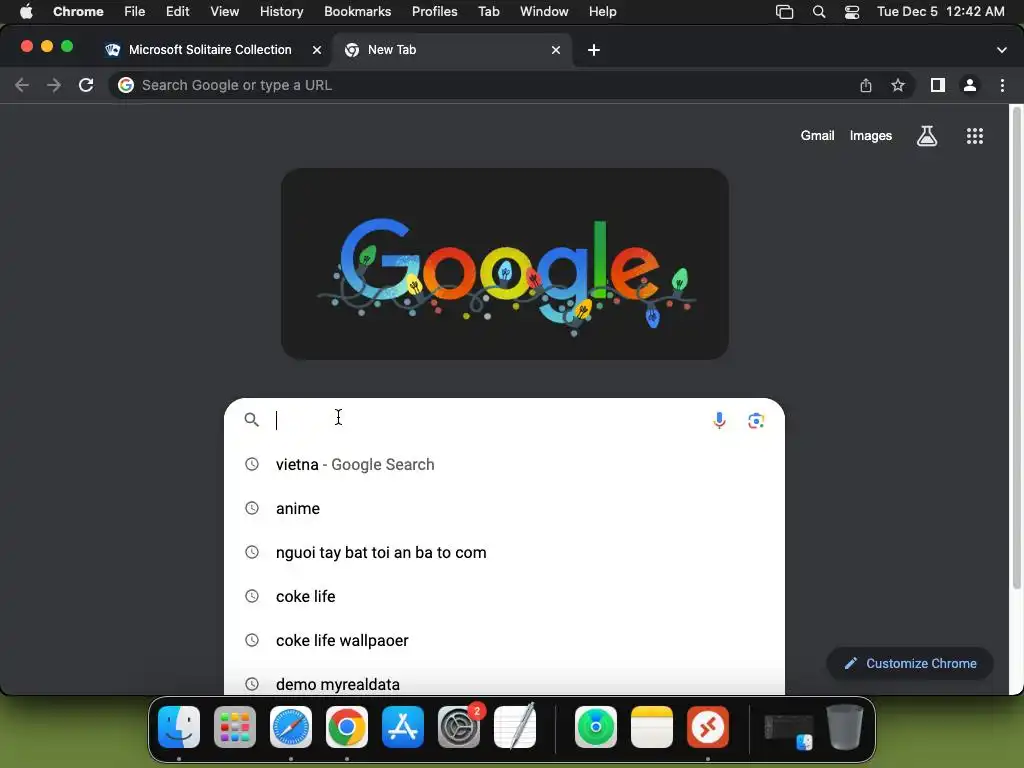This screenshot has width=1024, height=768.
Task: Click the magnifier icon in search box
Action: 251,419
